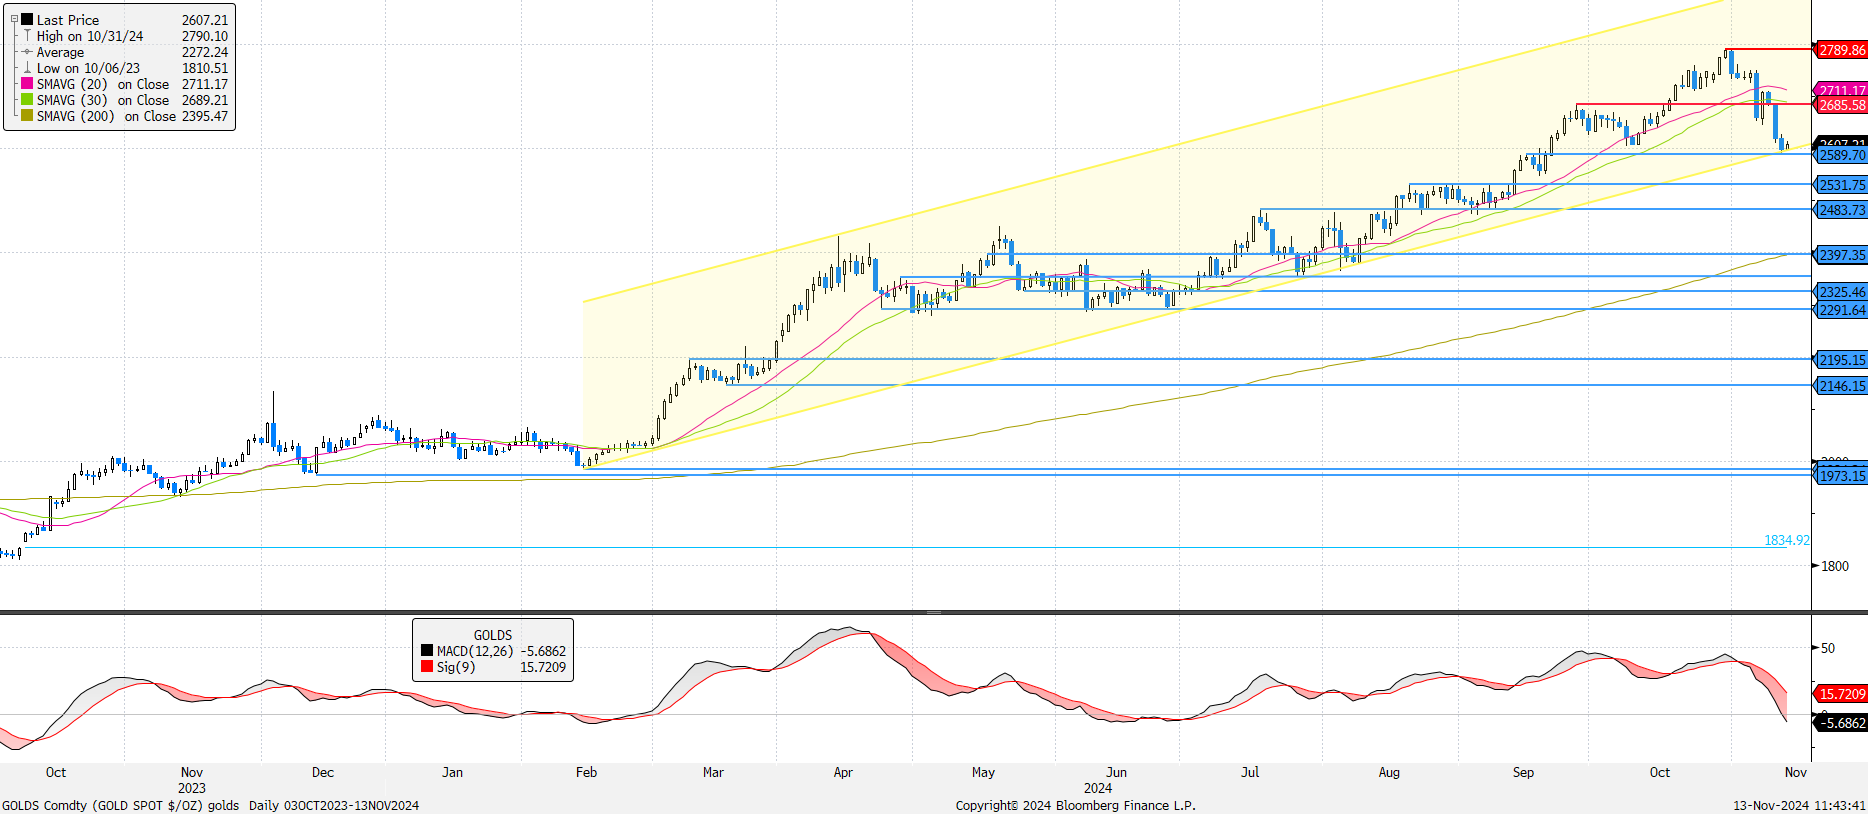Click the Bloomberg copyright text
This screenshot has height=814, width=1868.
click(1075, 805)
